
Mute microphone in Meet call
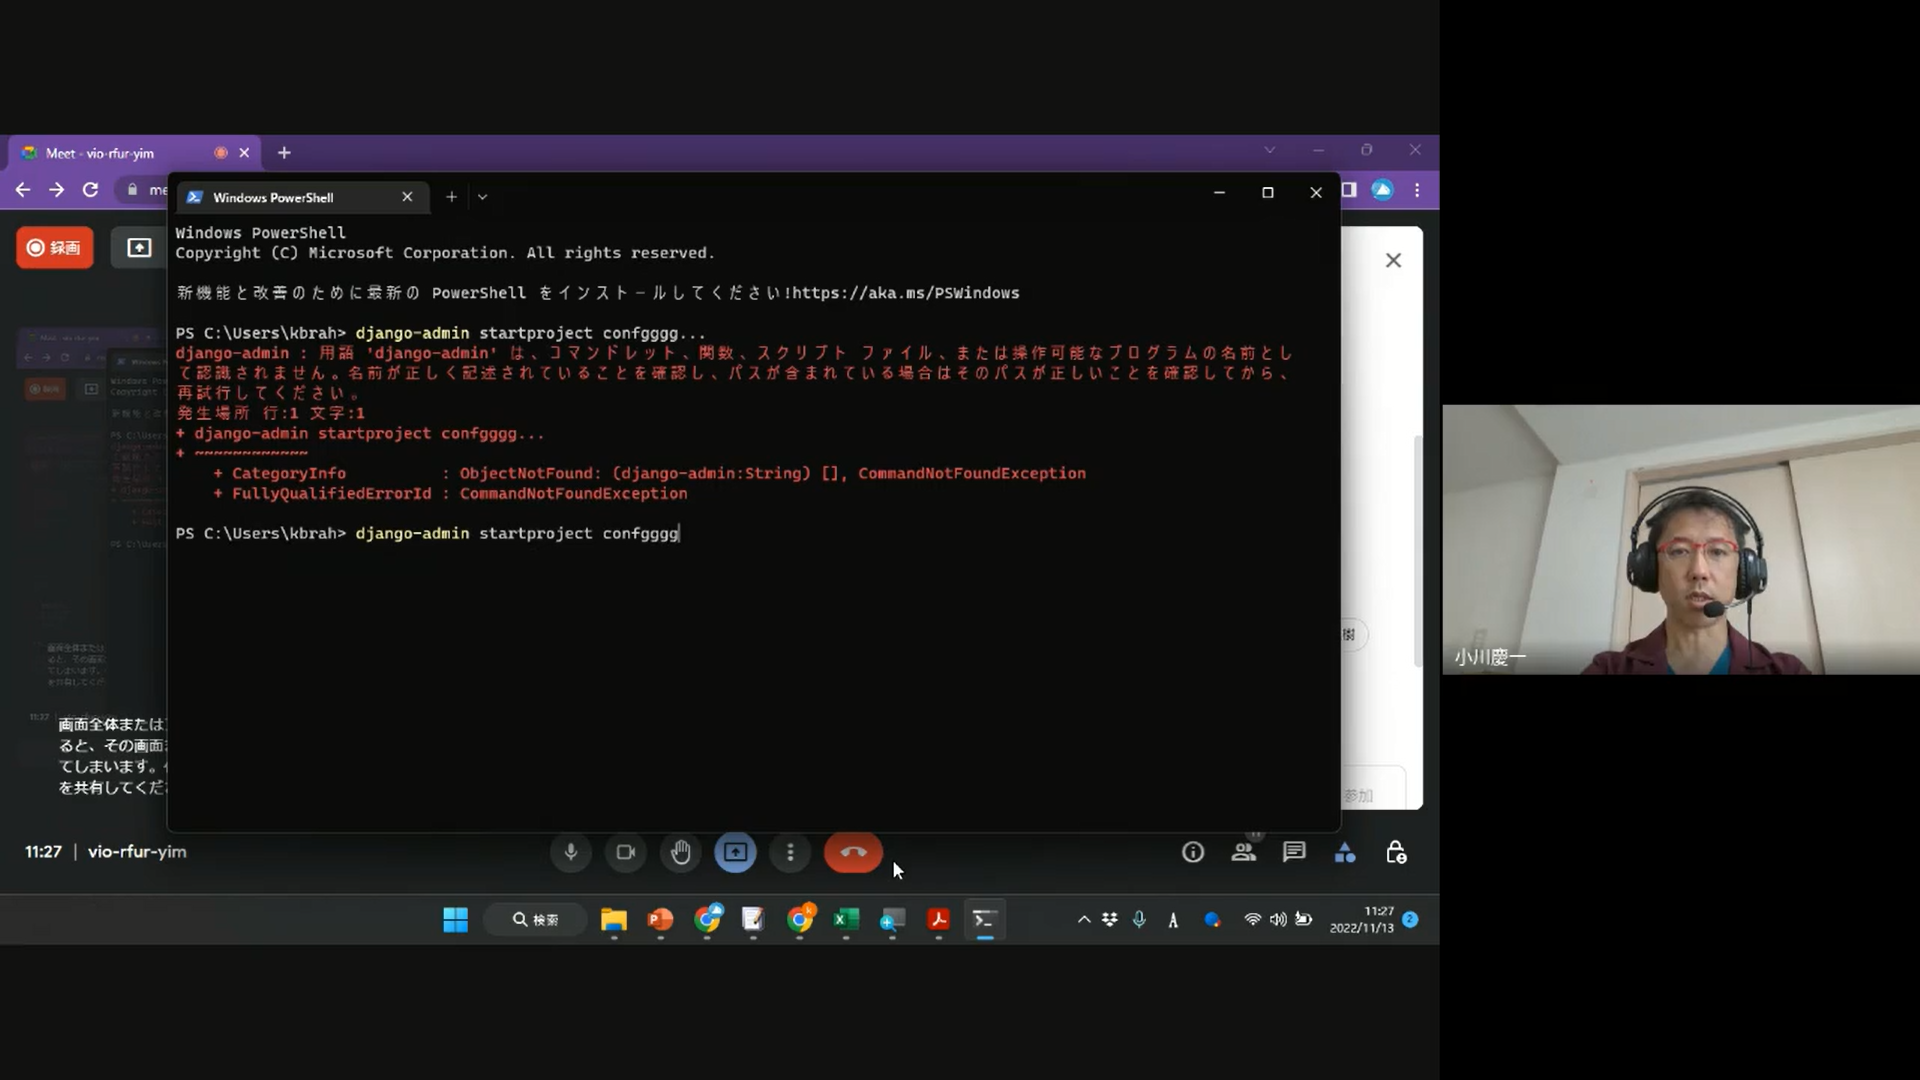click(570, 852)
